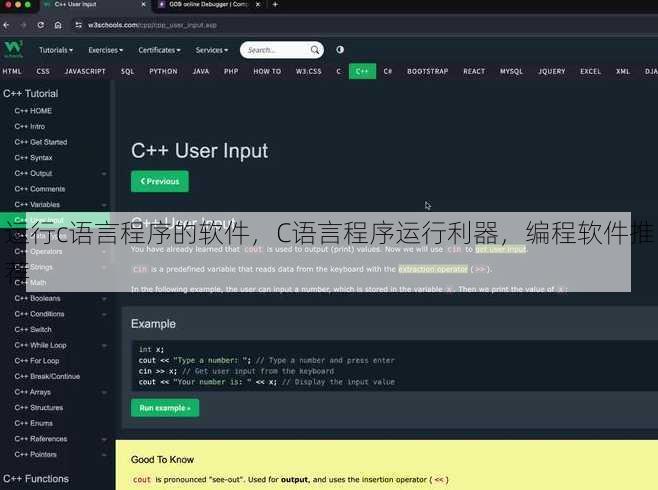Image resolution: width=658 pixels, height=490 pixels.
Task: Click the search magnifier icon
Action: tap(315, 50)
